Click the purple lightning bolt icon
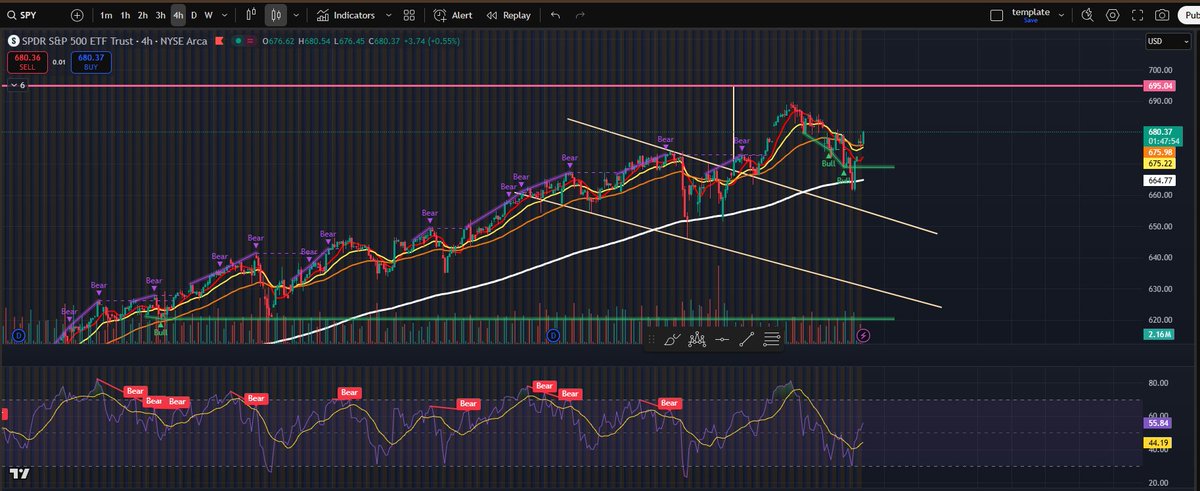The image size is (1200, 491). pyautogui.click(x=864, y=336)
